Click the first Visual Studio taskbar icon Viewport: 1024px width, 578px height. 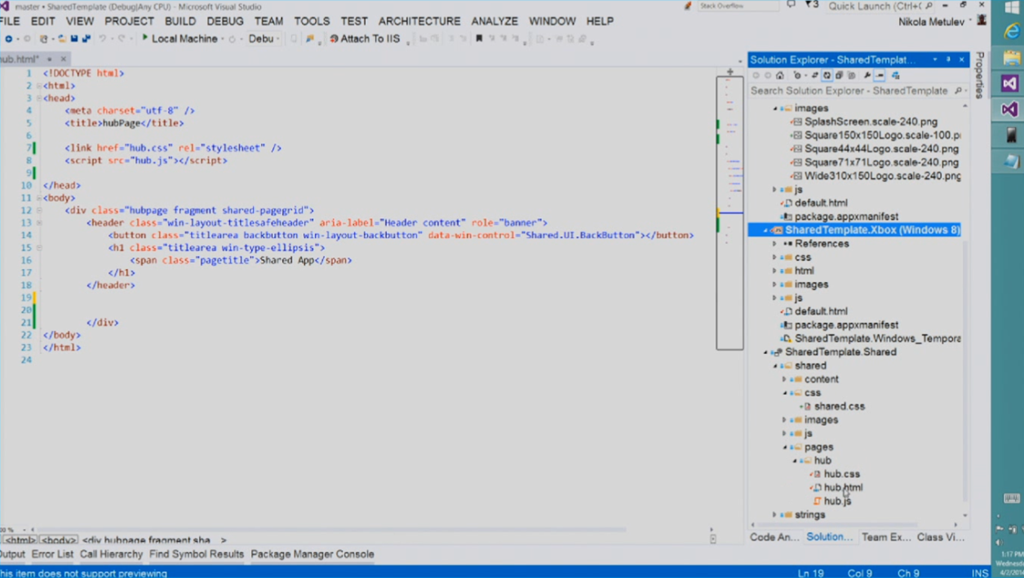1010,84
